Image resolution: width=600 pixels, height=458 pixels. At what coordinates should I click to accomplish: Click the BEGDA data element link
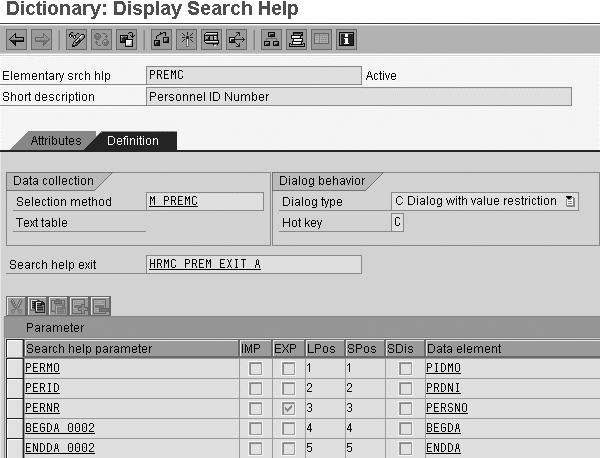click(443, 428)
